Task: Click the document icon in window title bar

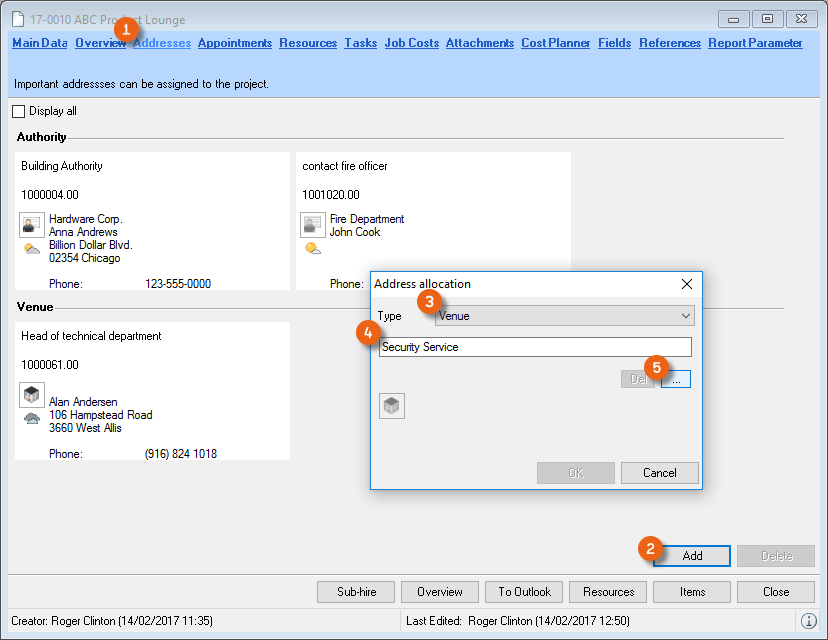Action: [x=17, y=20]
